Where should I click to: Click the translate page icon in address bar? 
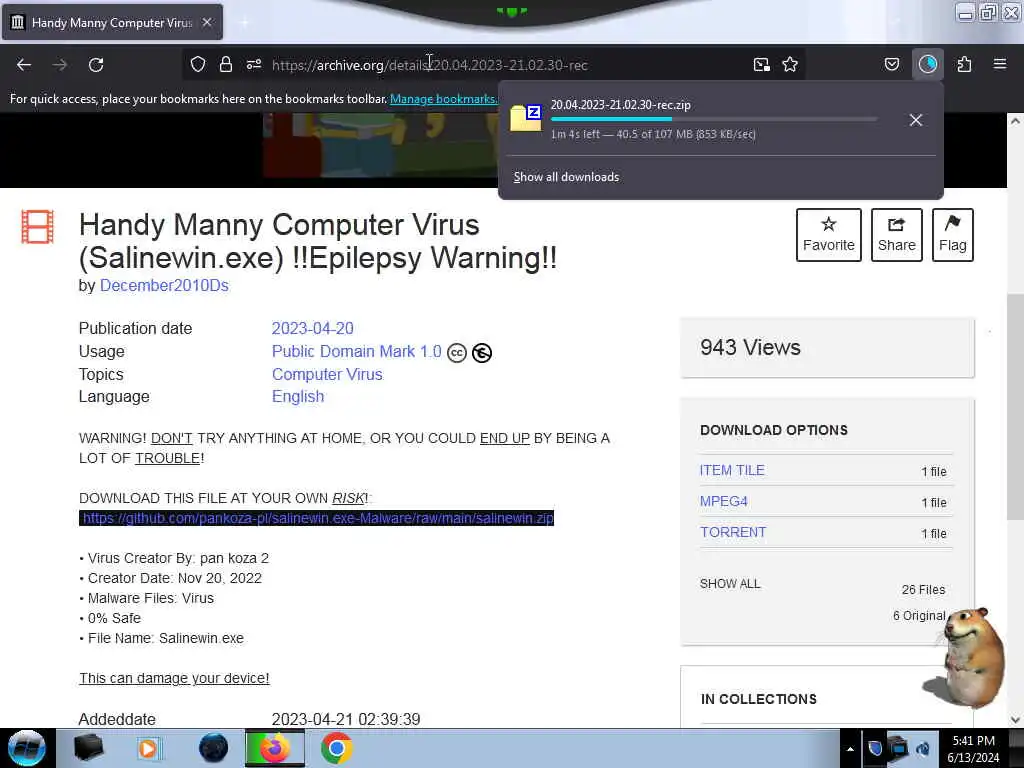point(761,65)
